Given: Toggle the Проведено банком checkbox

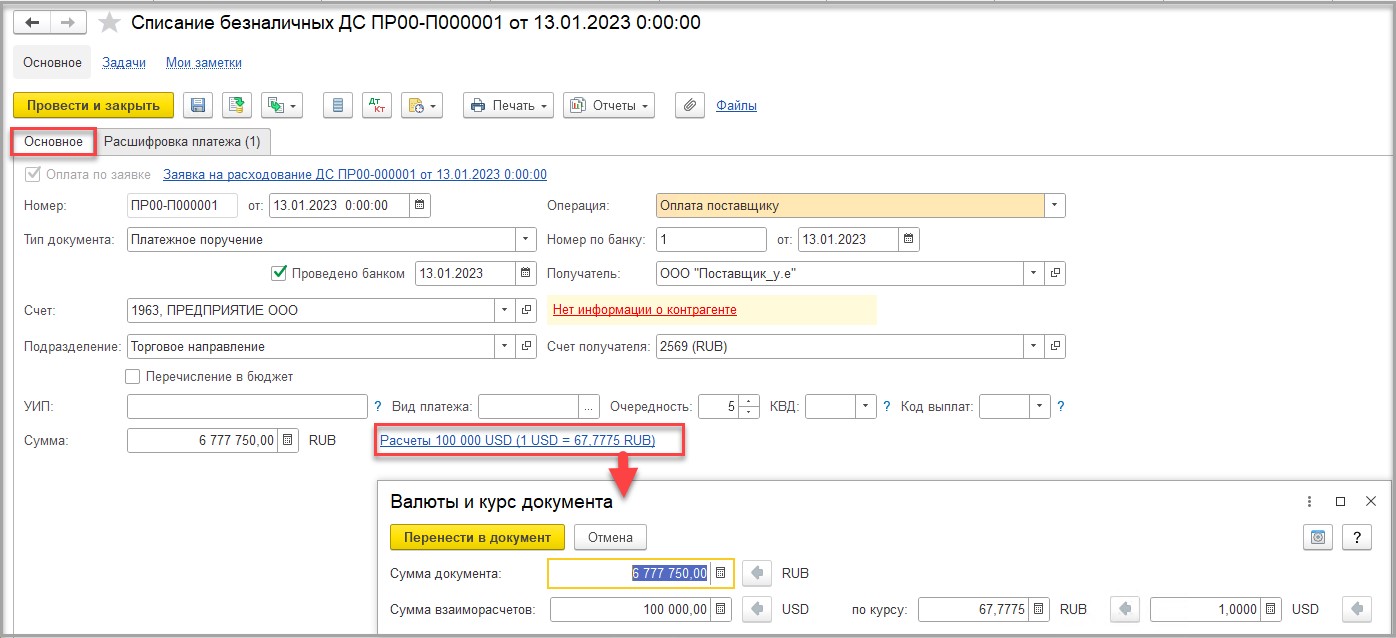Looking at the screenshot, I should coord(280,273).
